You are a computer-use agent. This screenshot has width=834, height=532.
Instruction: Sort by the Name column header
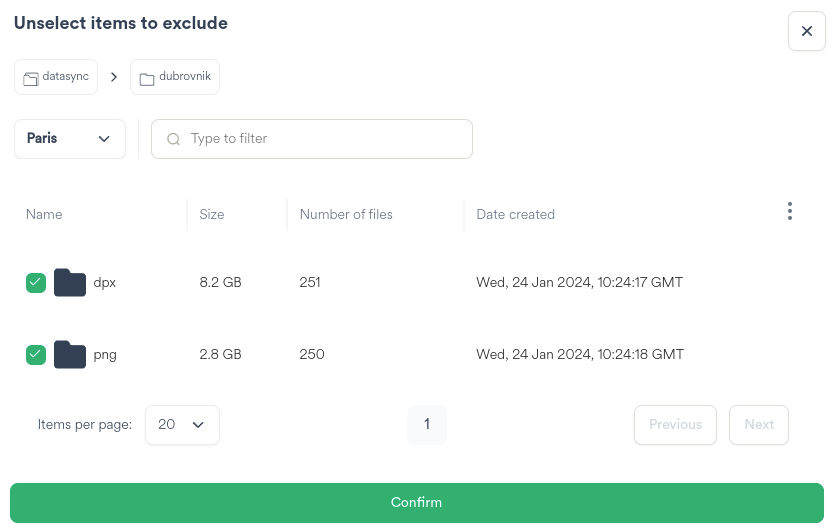pos(44,215)
